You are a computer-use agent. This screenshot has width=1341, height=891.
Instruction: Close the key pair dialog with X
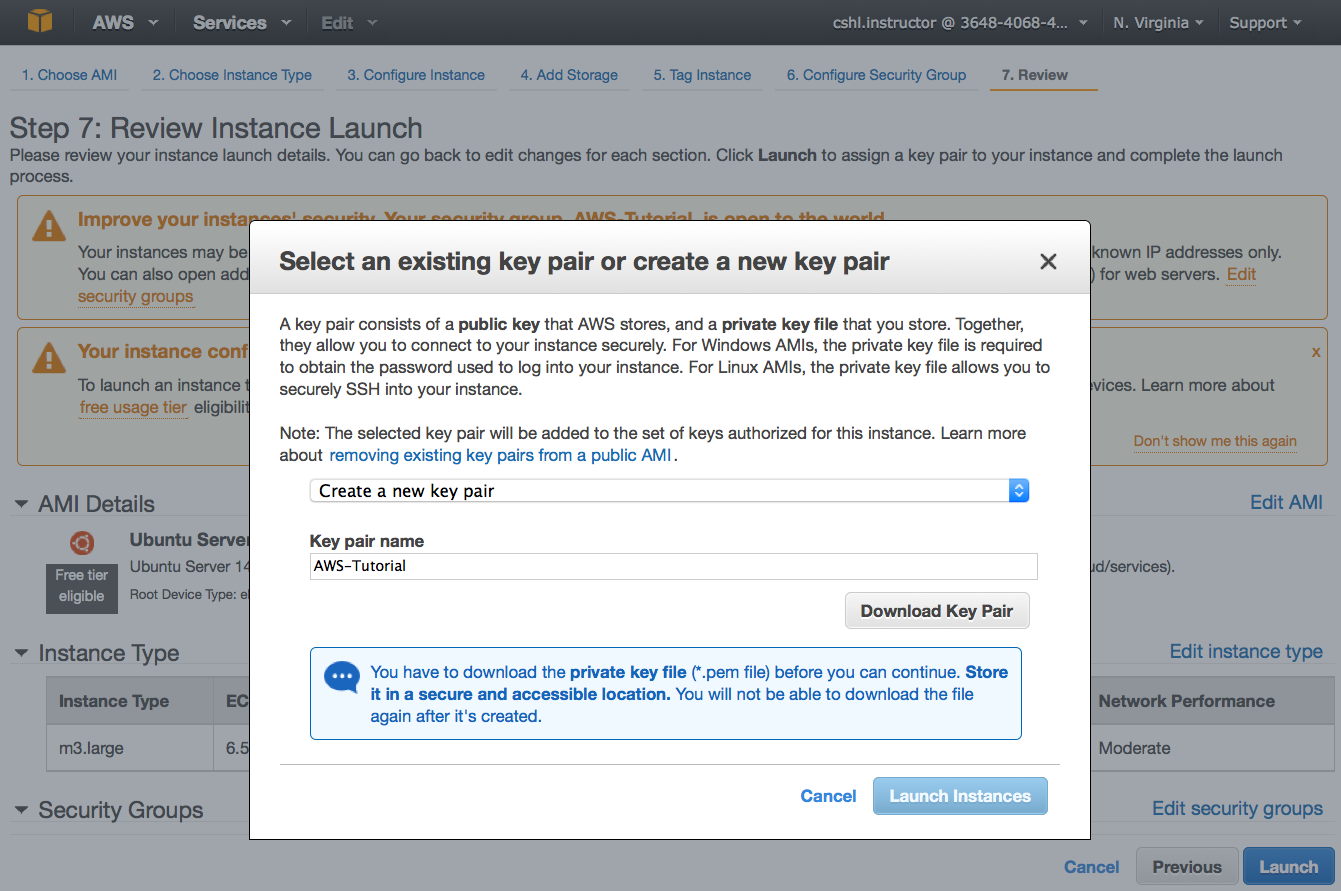(x=1048, y=262)
